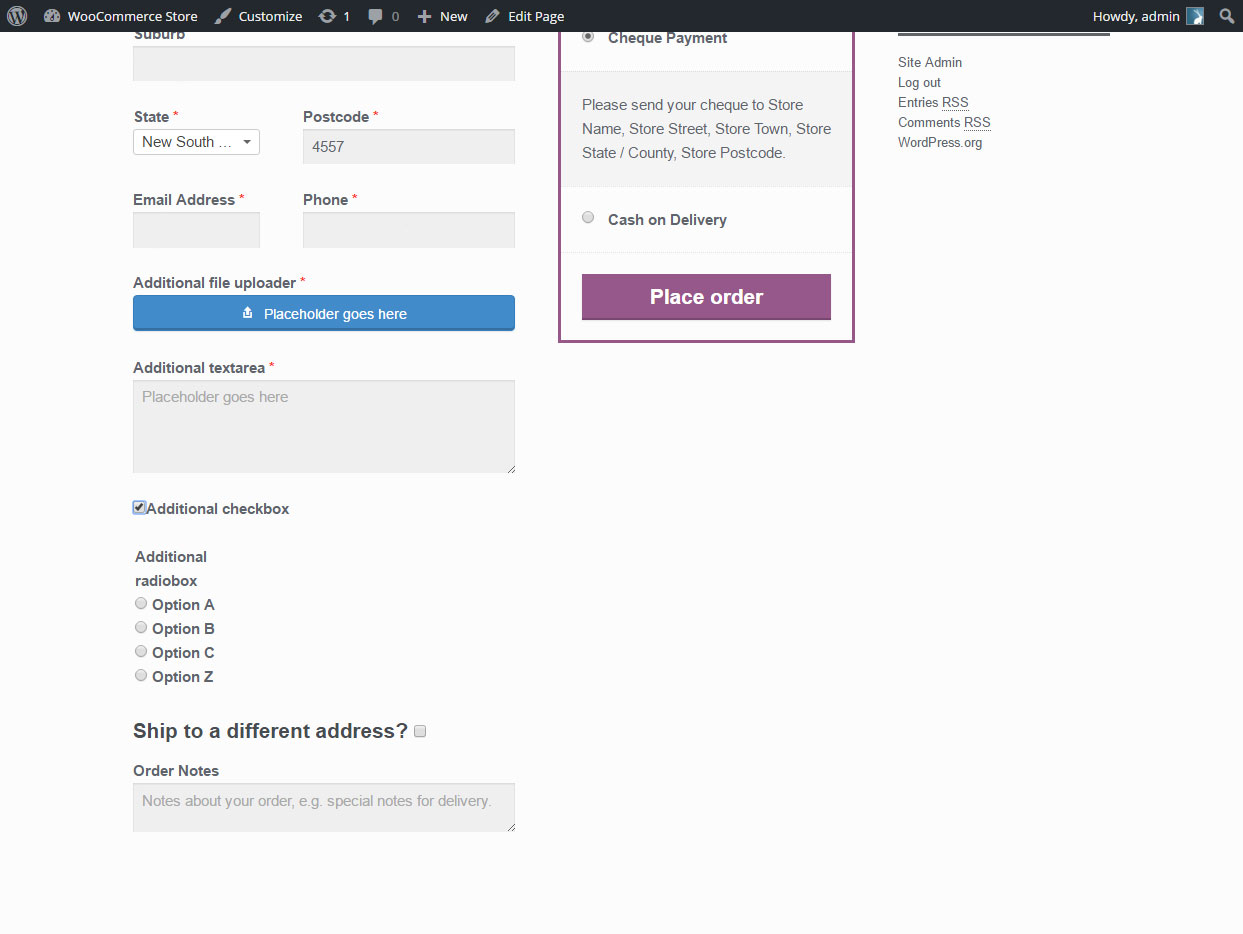
Task: Select Edit Page in admin bar
Action: tap(524, 16)
